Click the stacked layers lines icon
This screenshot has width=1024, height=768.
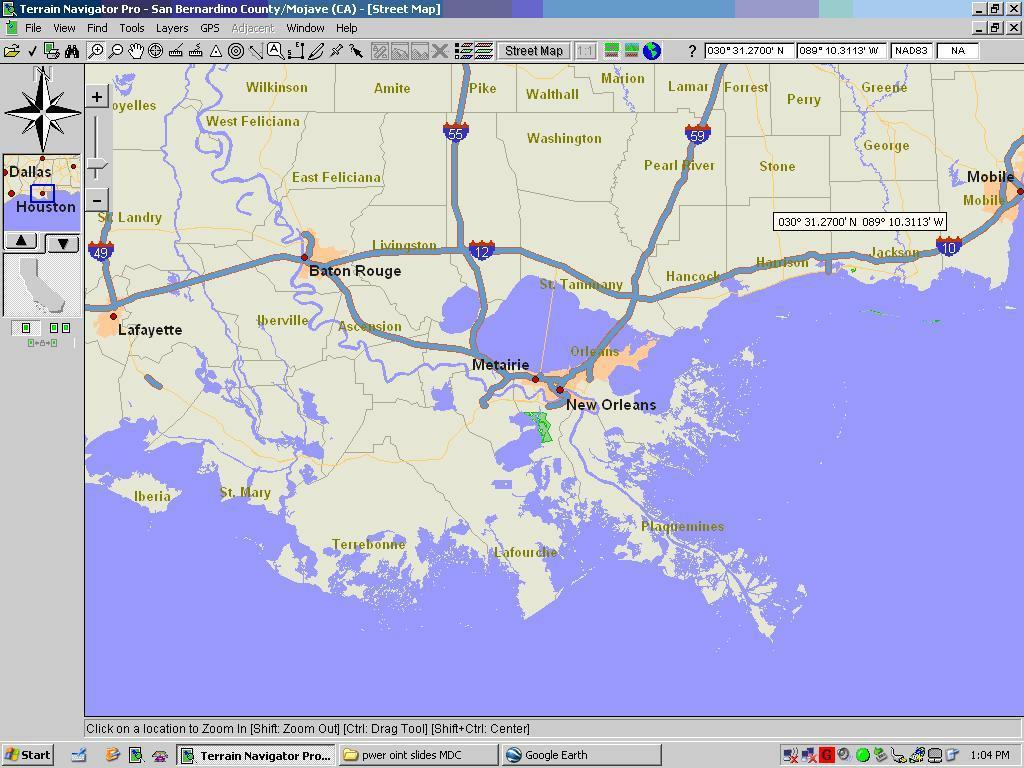pyautogui.click(x=483, y=51)
